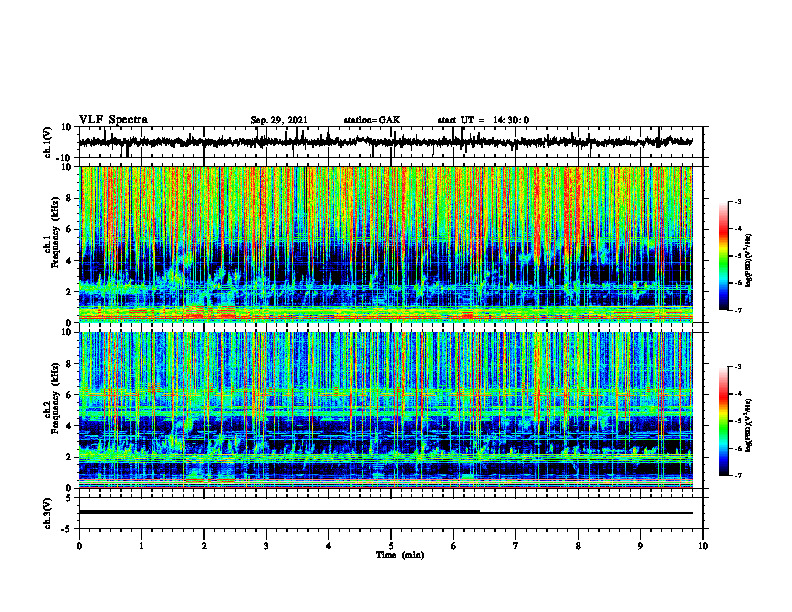
Task: Click the 'VLF Spectra' plot title
Action: coord(113,120)
